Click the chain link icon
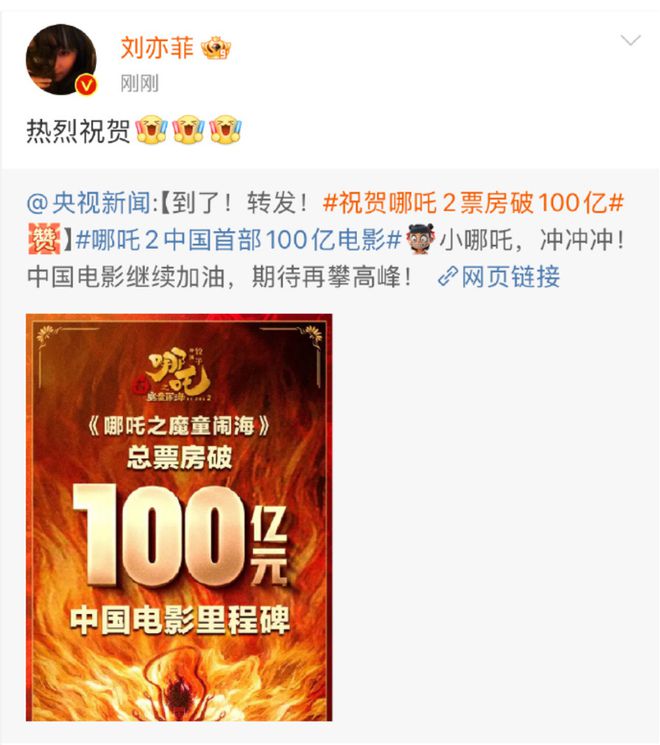 click(448, 277)
